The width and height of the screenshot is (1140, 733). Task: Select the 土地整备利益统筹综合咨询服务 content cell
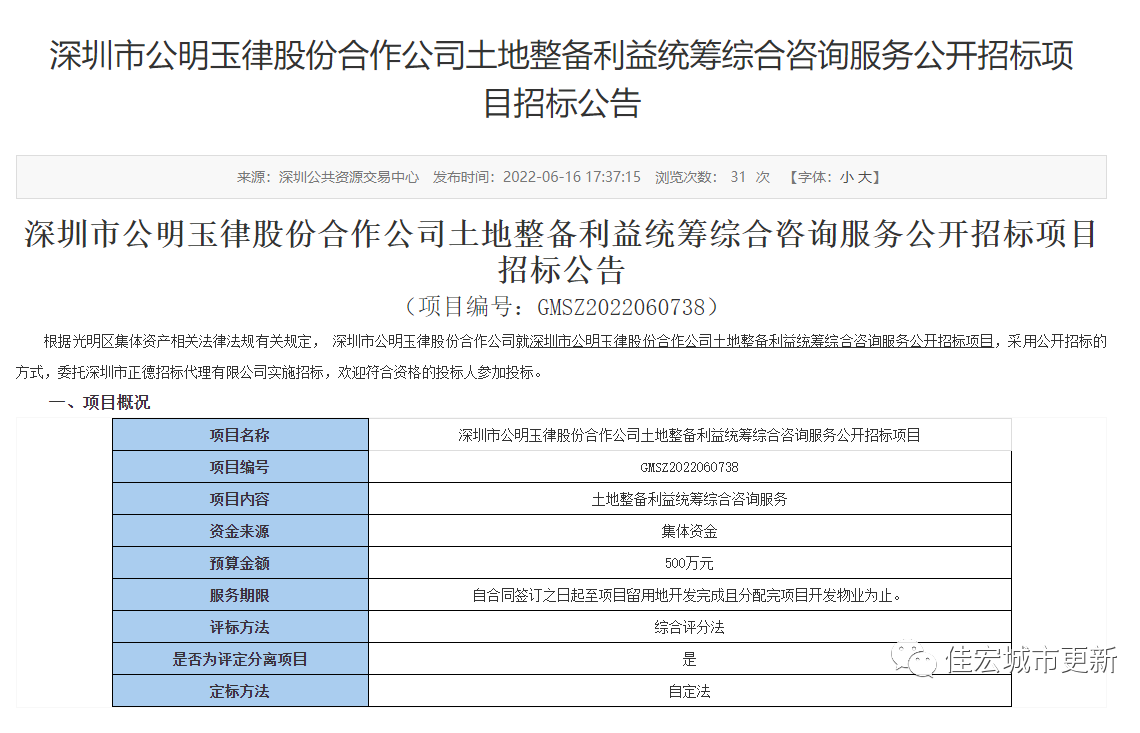[689, 499]
